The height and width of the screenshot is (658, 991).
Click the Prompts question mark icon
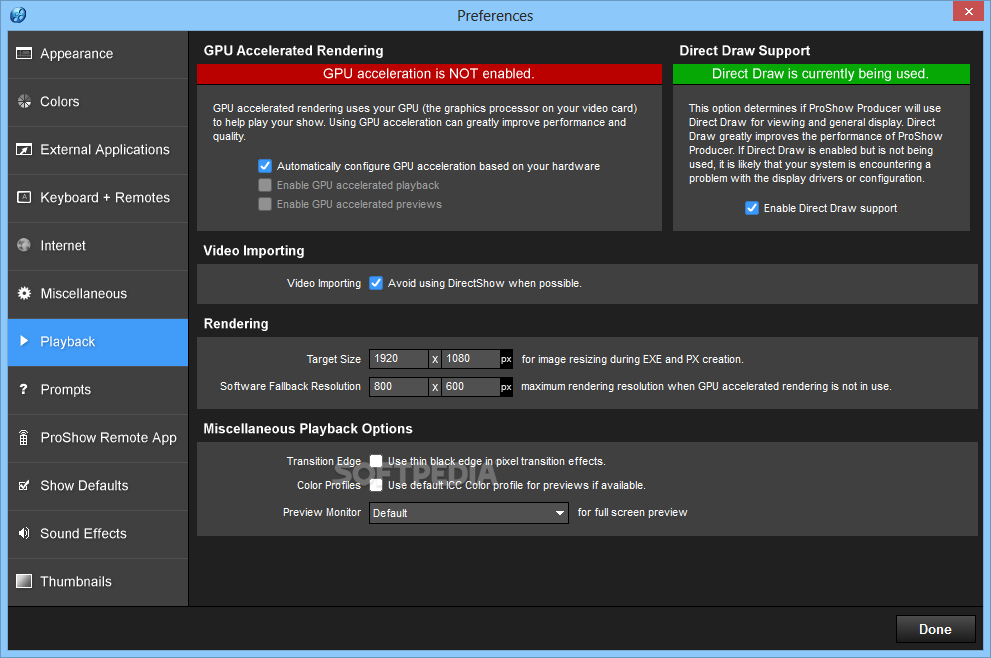click(x=23, y=389)
